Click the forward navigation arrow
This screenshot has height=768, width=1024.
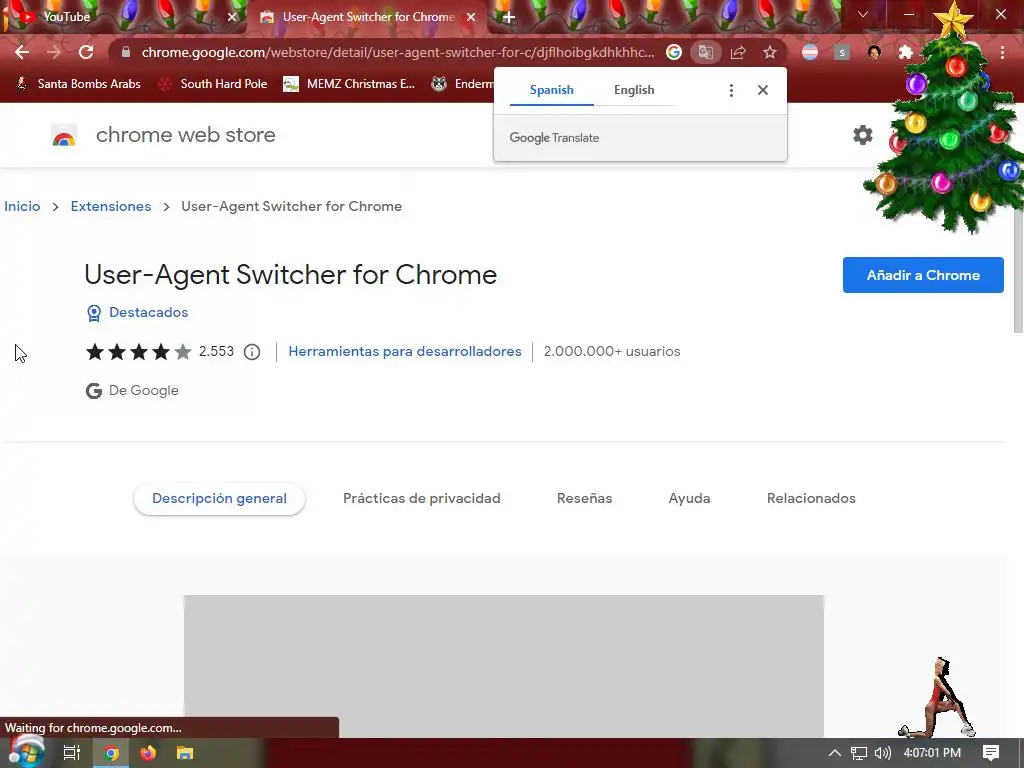54,52
